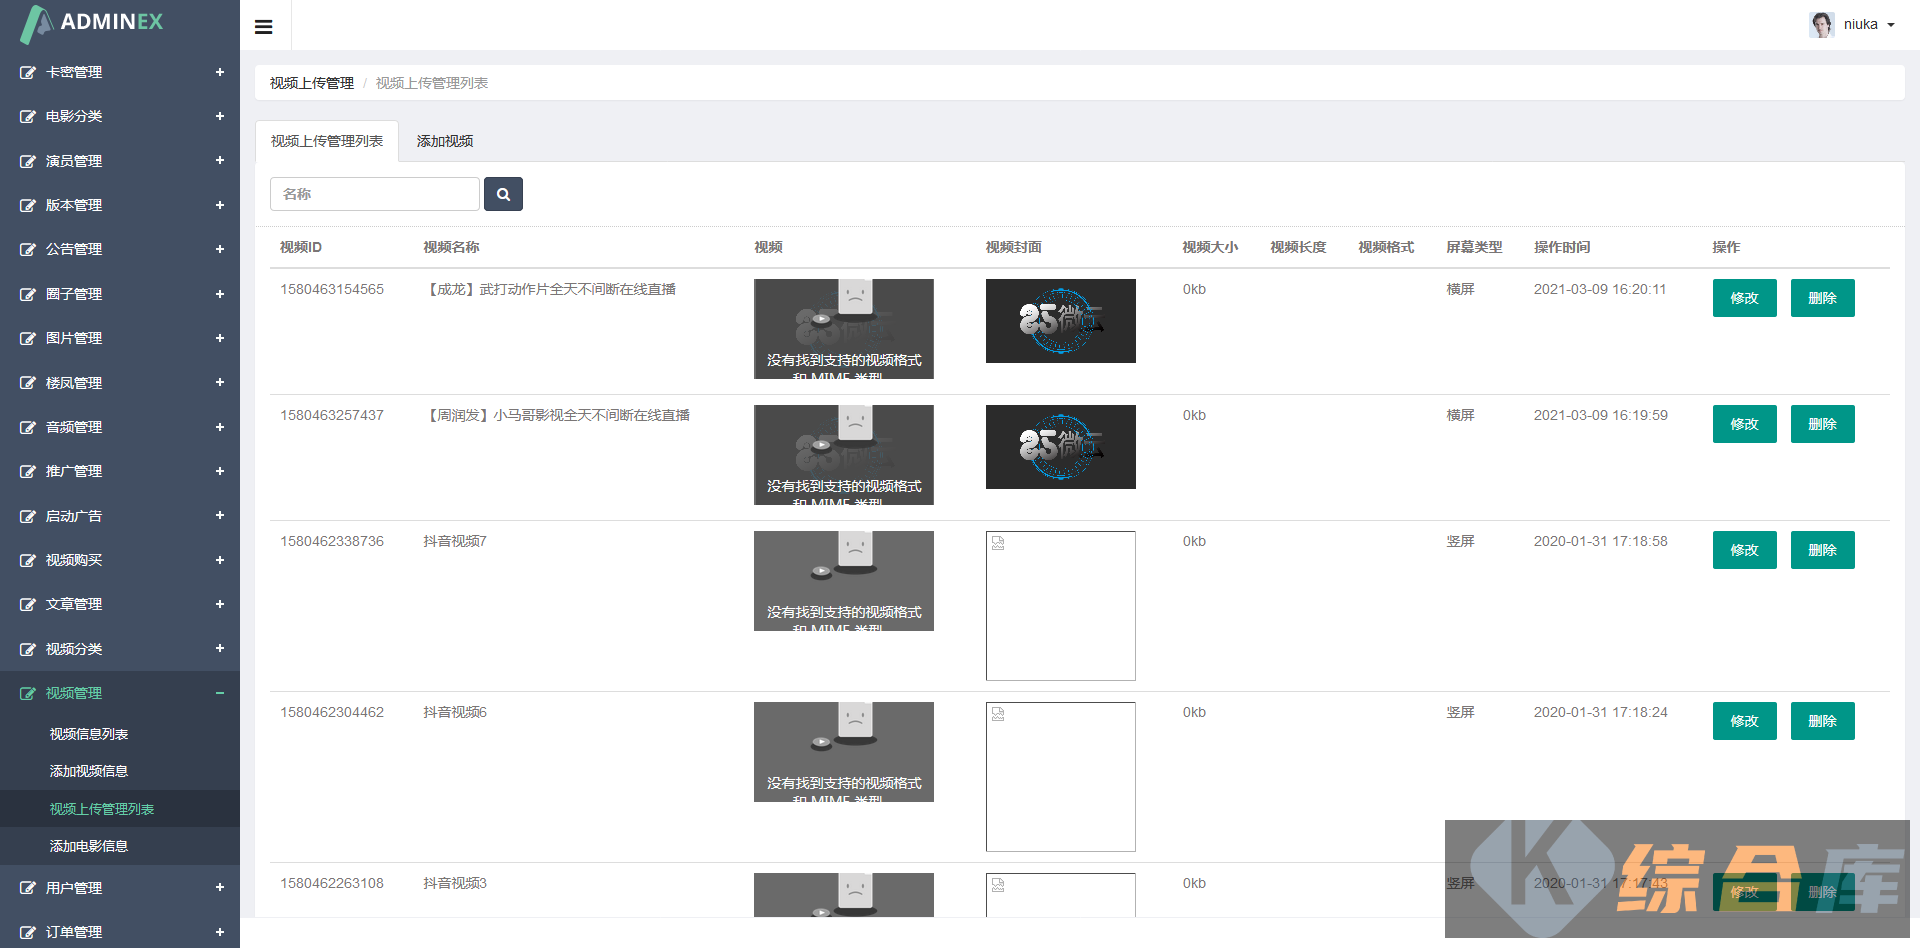Click edit icon beside 版本管理
This screenshot has height=948, width=1920.
pos(28,205)
